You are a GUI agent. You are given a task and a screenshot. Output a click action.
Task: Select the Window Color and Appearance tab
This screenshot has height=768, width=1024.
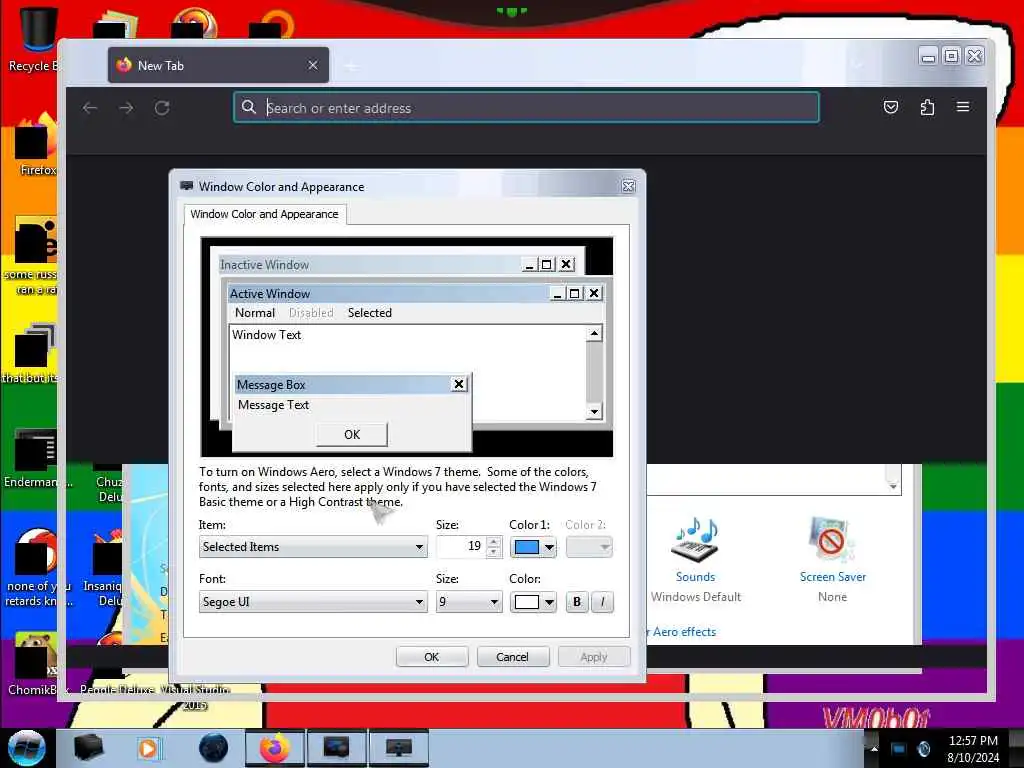[264, 214]
